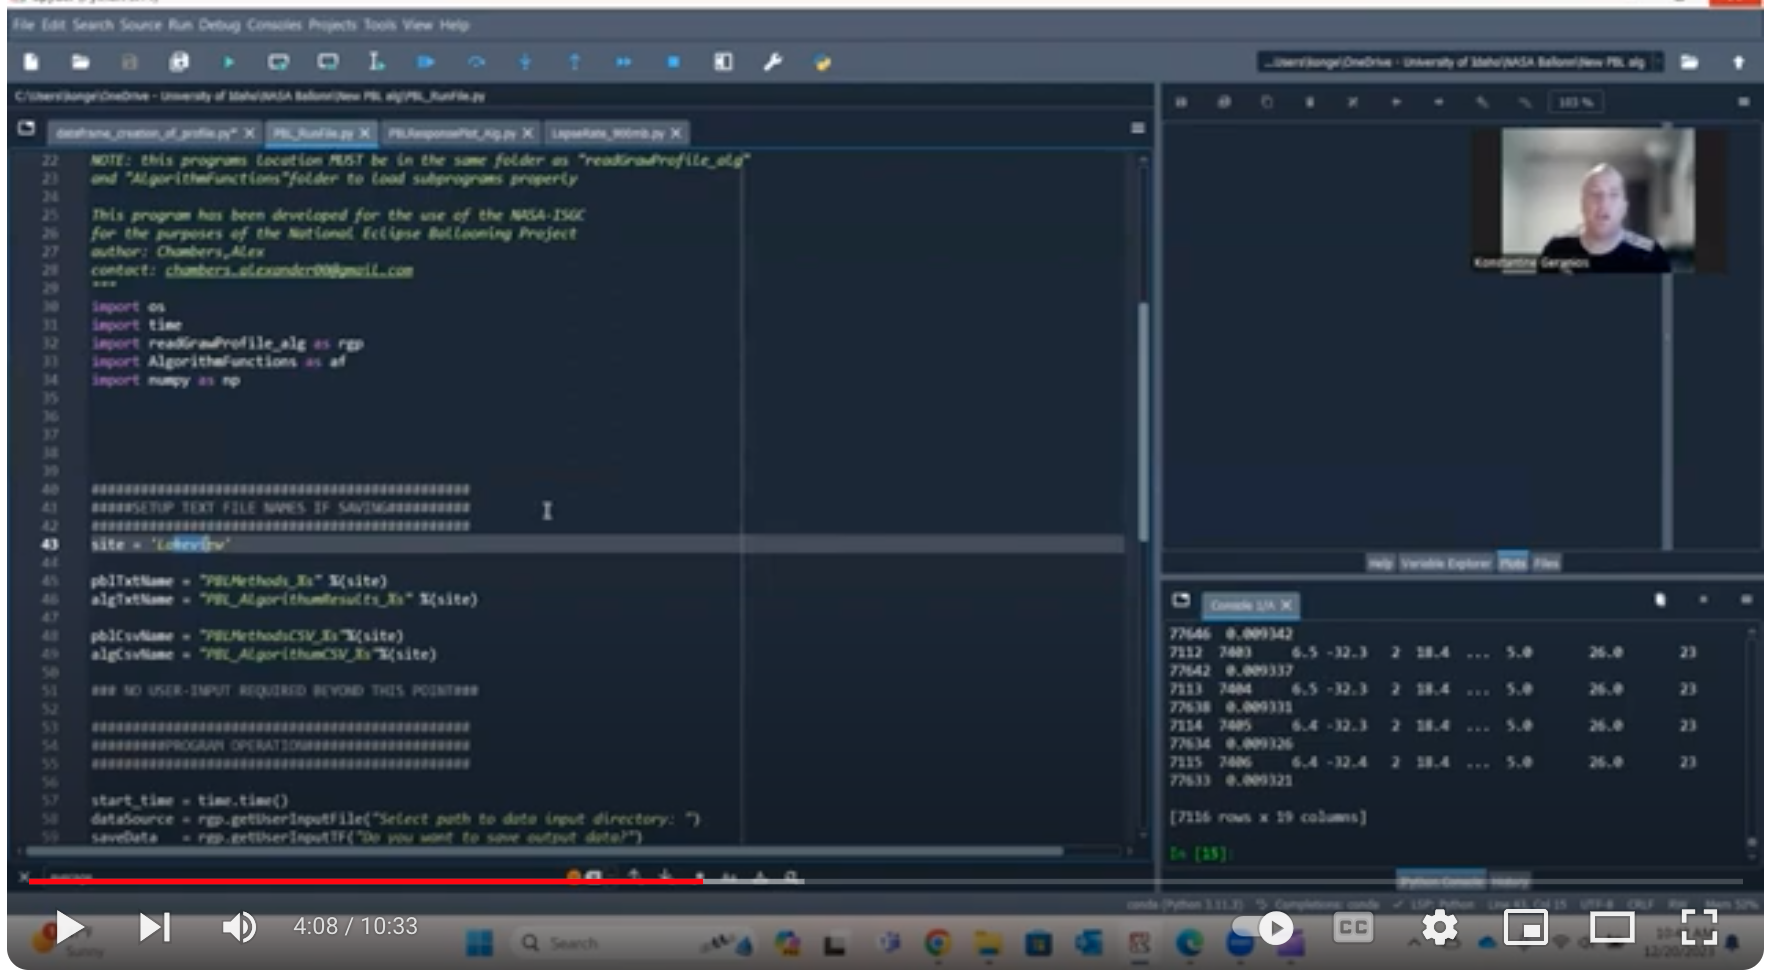Click the Variable Explorer pane button
The width and height of the screenshot is (1770, 978).
coord(1445,564)
